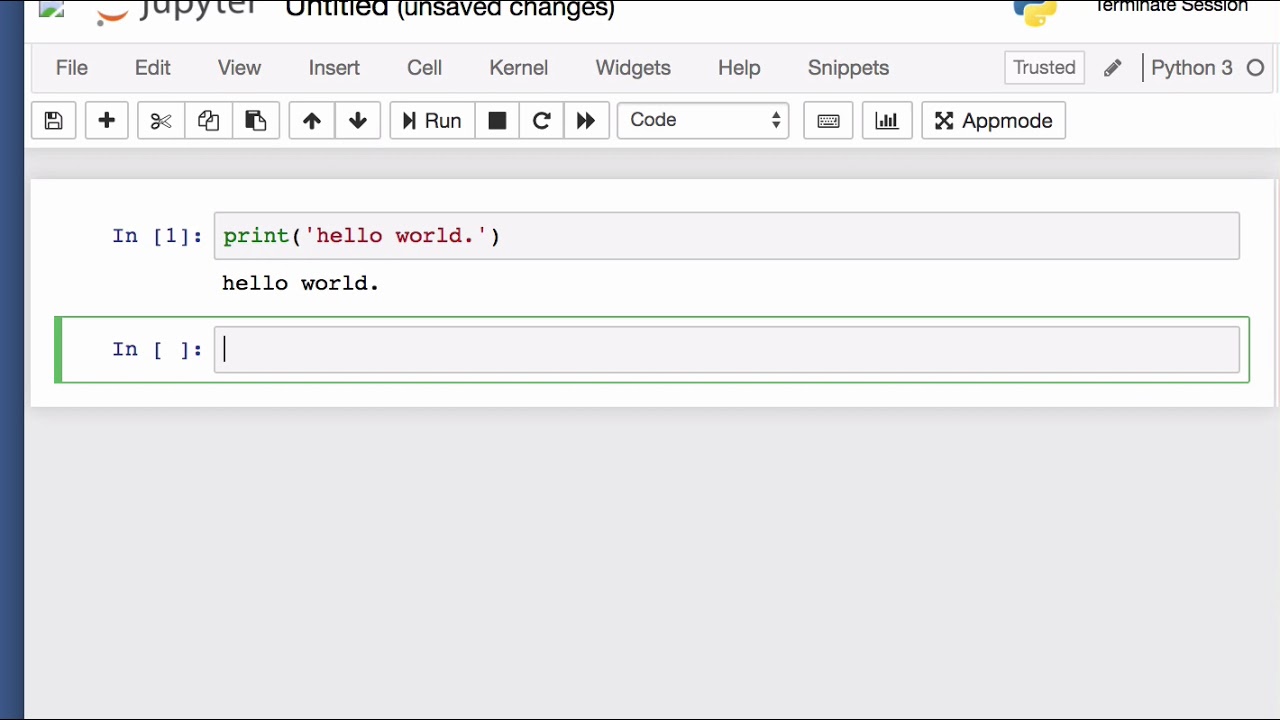The width and height of the screenshot is (1280, 720).
Task: Open the cell type Code dropdown
Action: point(703,121)
